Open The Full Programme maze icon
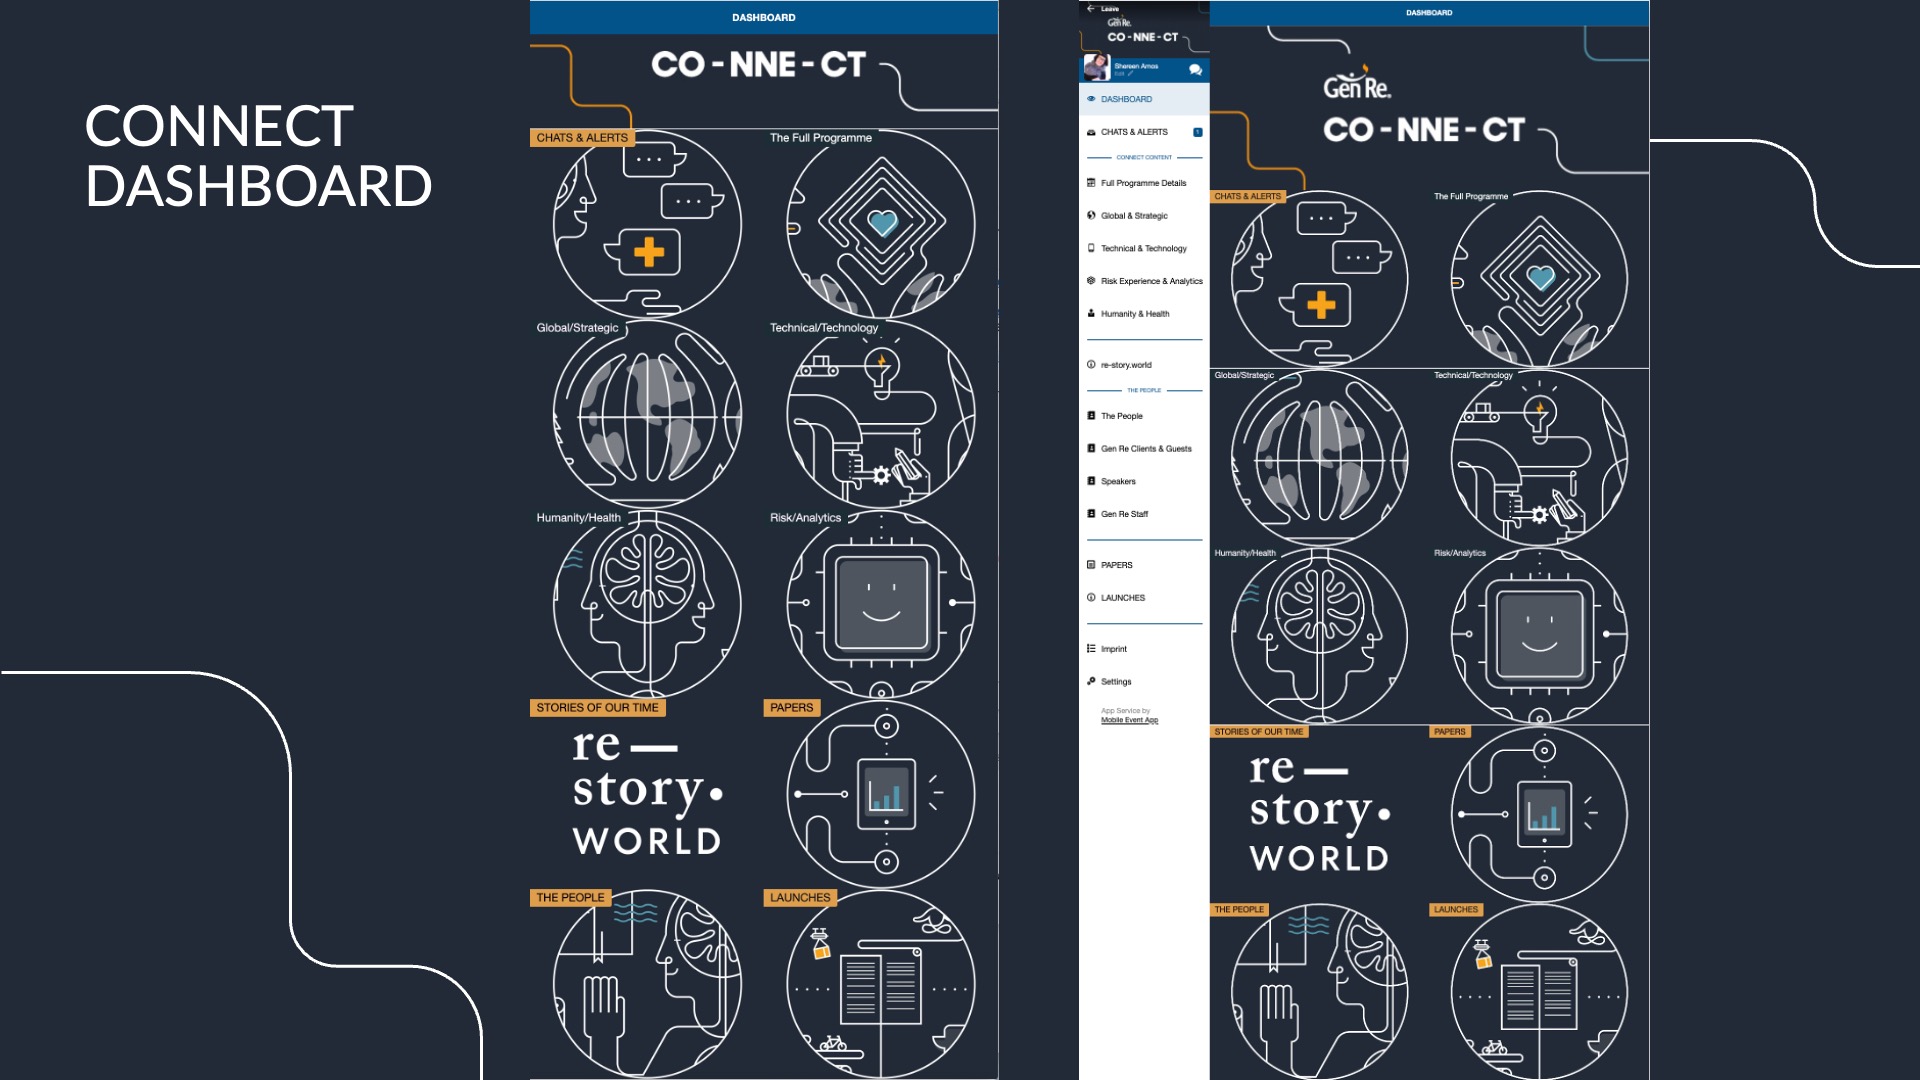The height and width of the screenshot is (1080, 1920). (x=881, y=225)
